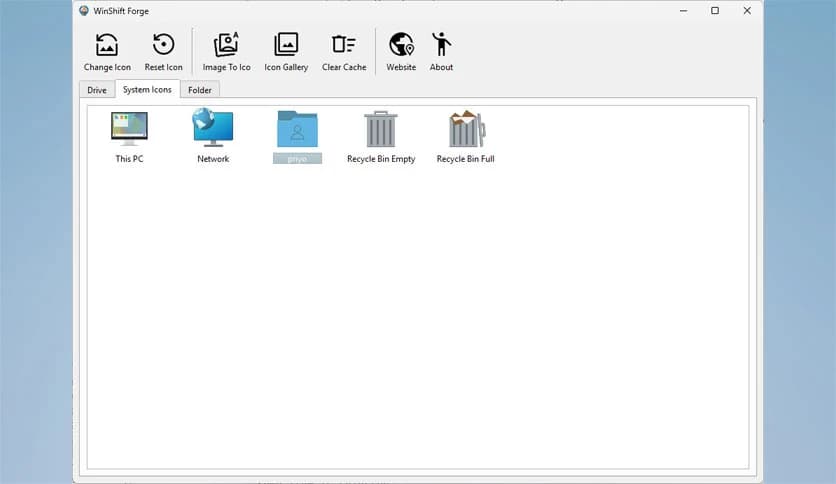This screenshot has width=836, height=484.
Task: Switch to the Drive tab
Action: (x=97, y=90)
